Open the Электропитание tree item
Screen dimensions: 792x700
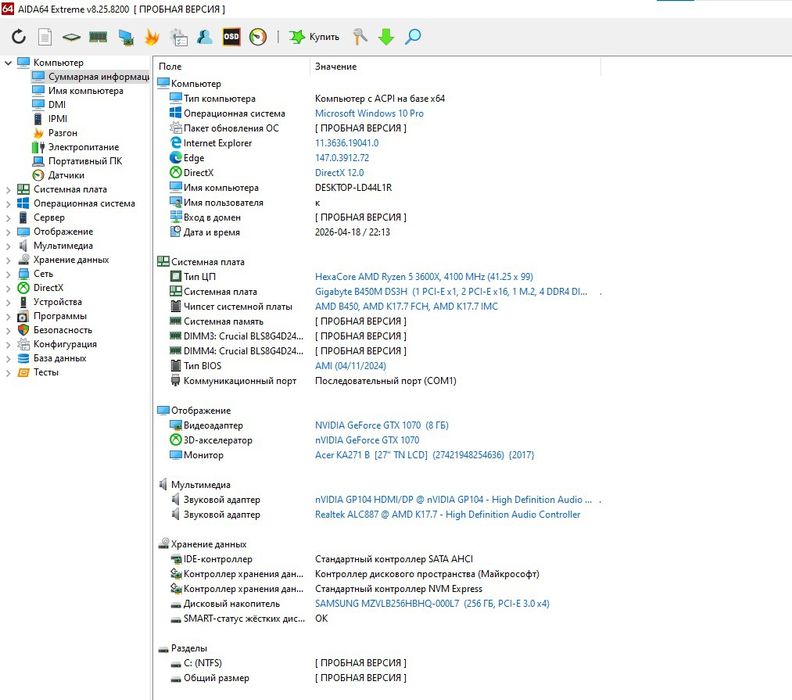click(75, 147)
